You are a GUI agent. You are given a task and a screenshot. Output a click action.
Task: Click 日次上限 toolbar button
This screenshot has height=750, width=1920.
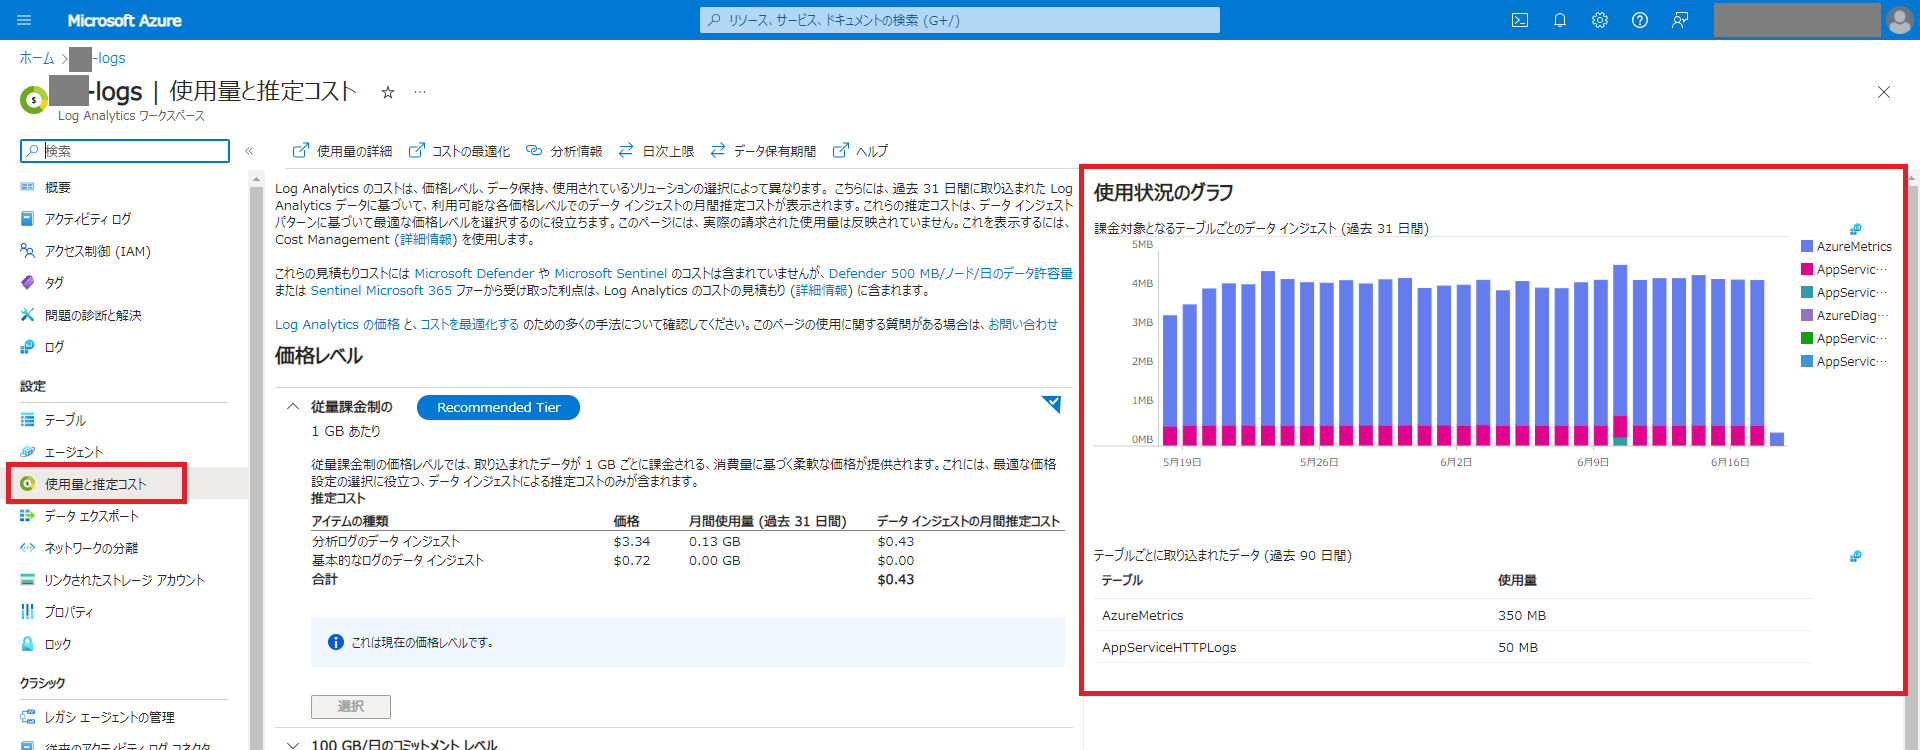656,151
